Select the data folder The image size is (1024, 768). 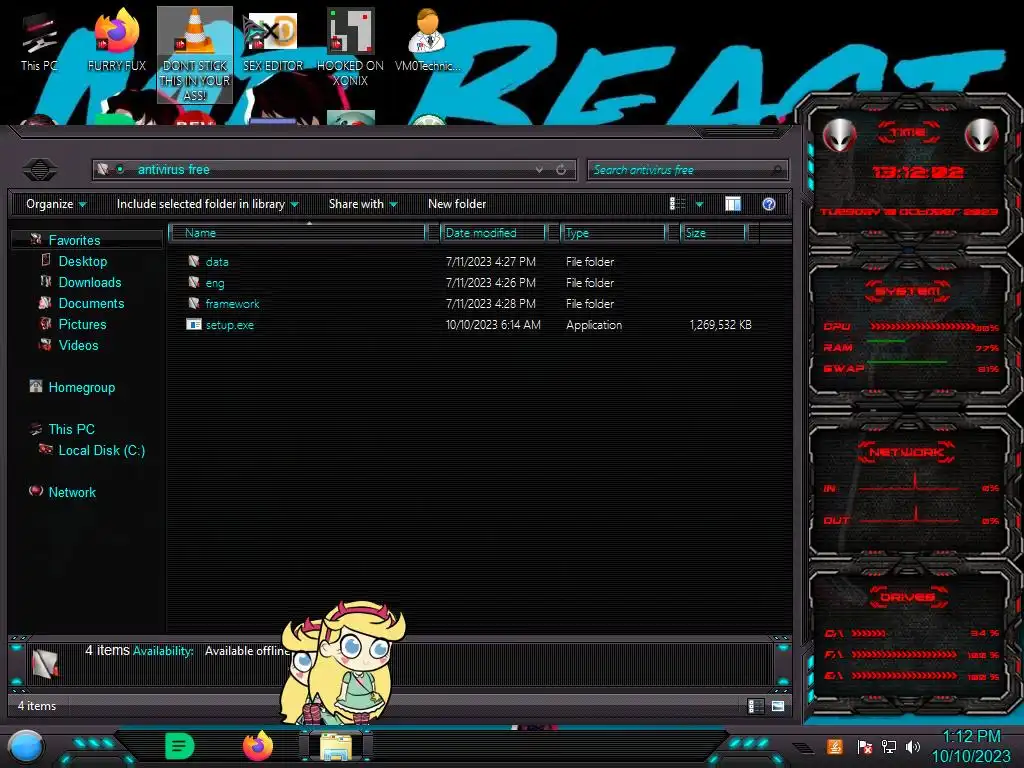217,262
